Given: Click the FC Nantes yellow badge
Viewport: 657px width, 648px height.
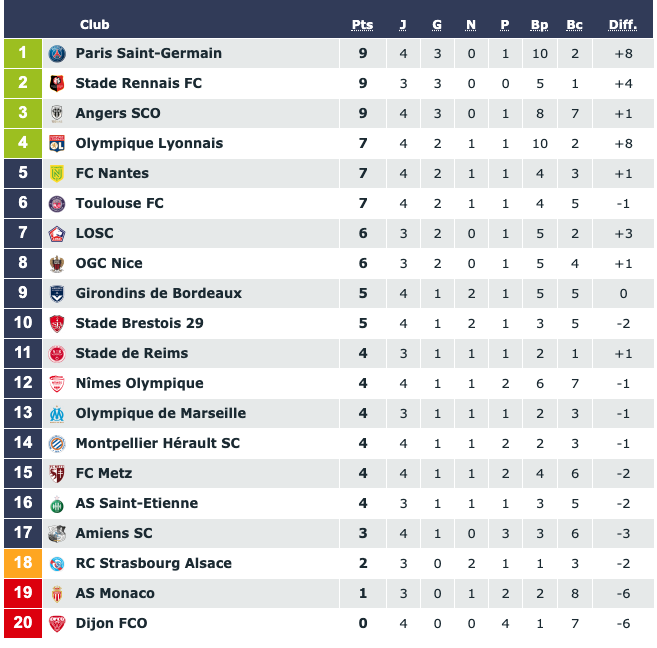Looking at the screenshot, I should (x=57, y=173).
